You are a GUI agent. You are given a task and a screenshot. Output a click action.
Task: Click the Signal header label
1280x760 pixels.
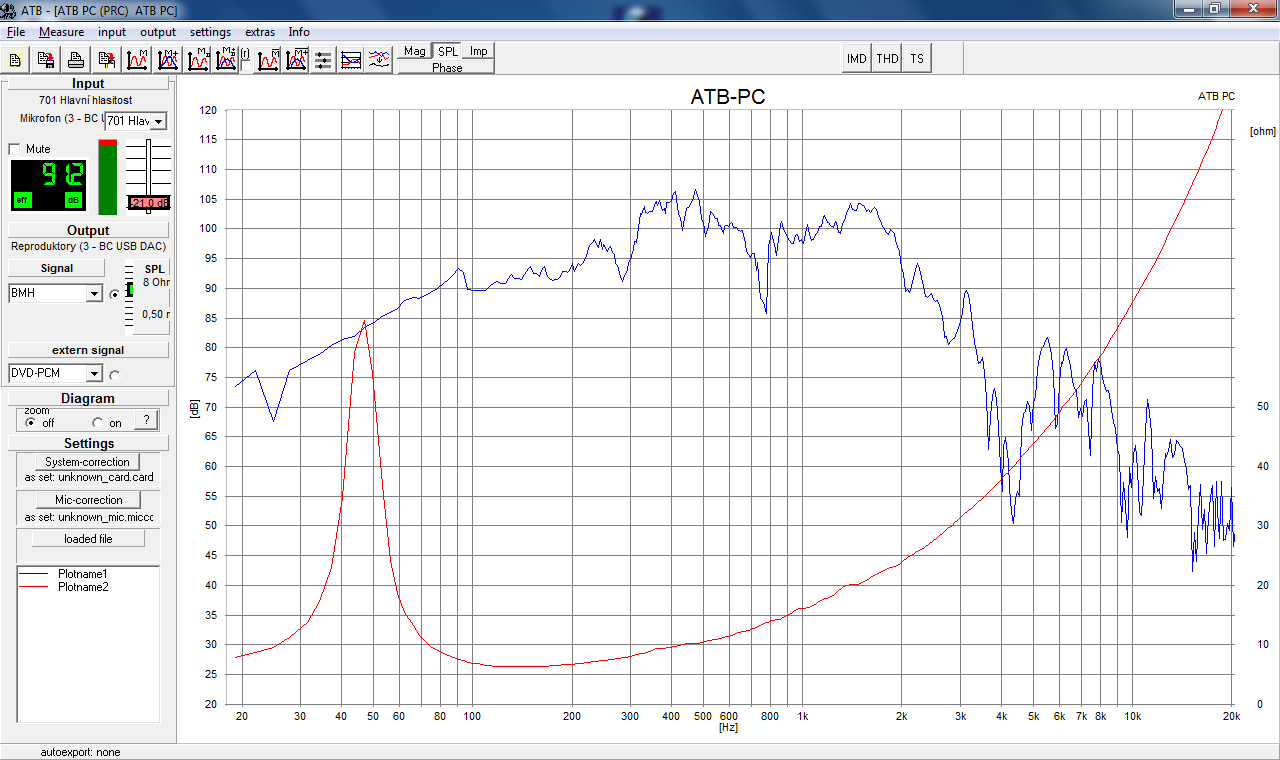(x=56, y=268)
